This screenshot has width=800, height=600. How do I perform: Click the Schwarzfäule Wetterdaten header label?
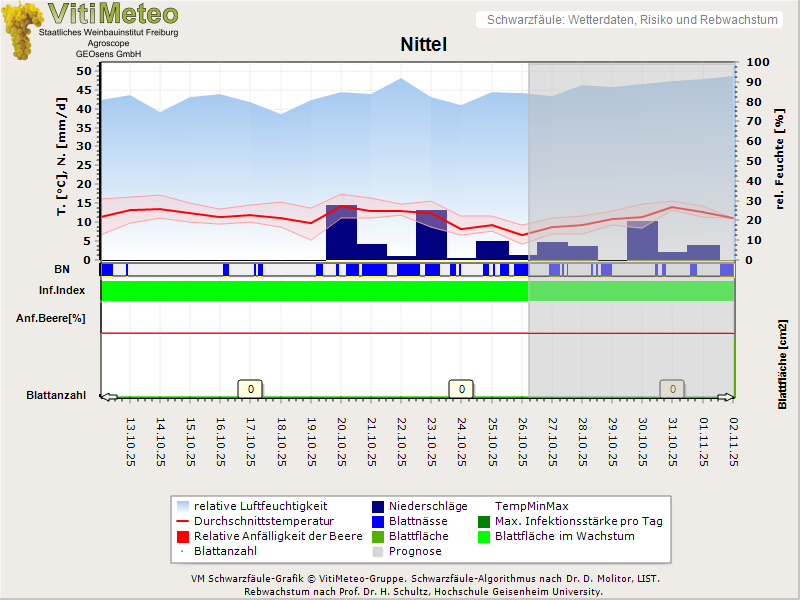coord(632,20)
